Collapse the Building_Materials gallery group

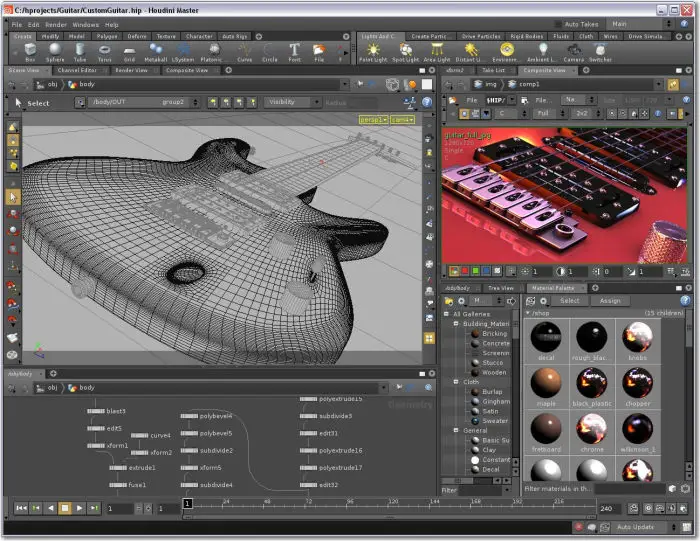[456, 324]
